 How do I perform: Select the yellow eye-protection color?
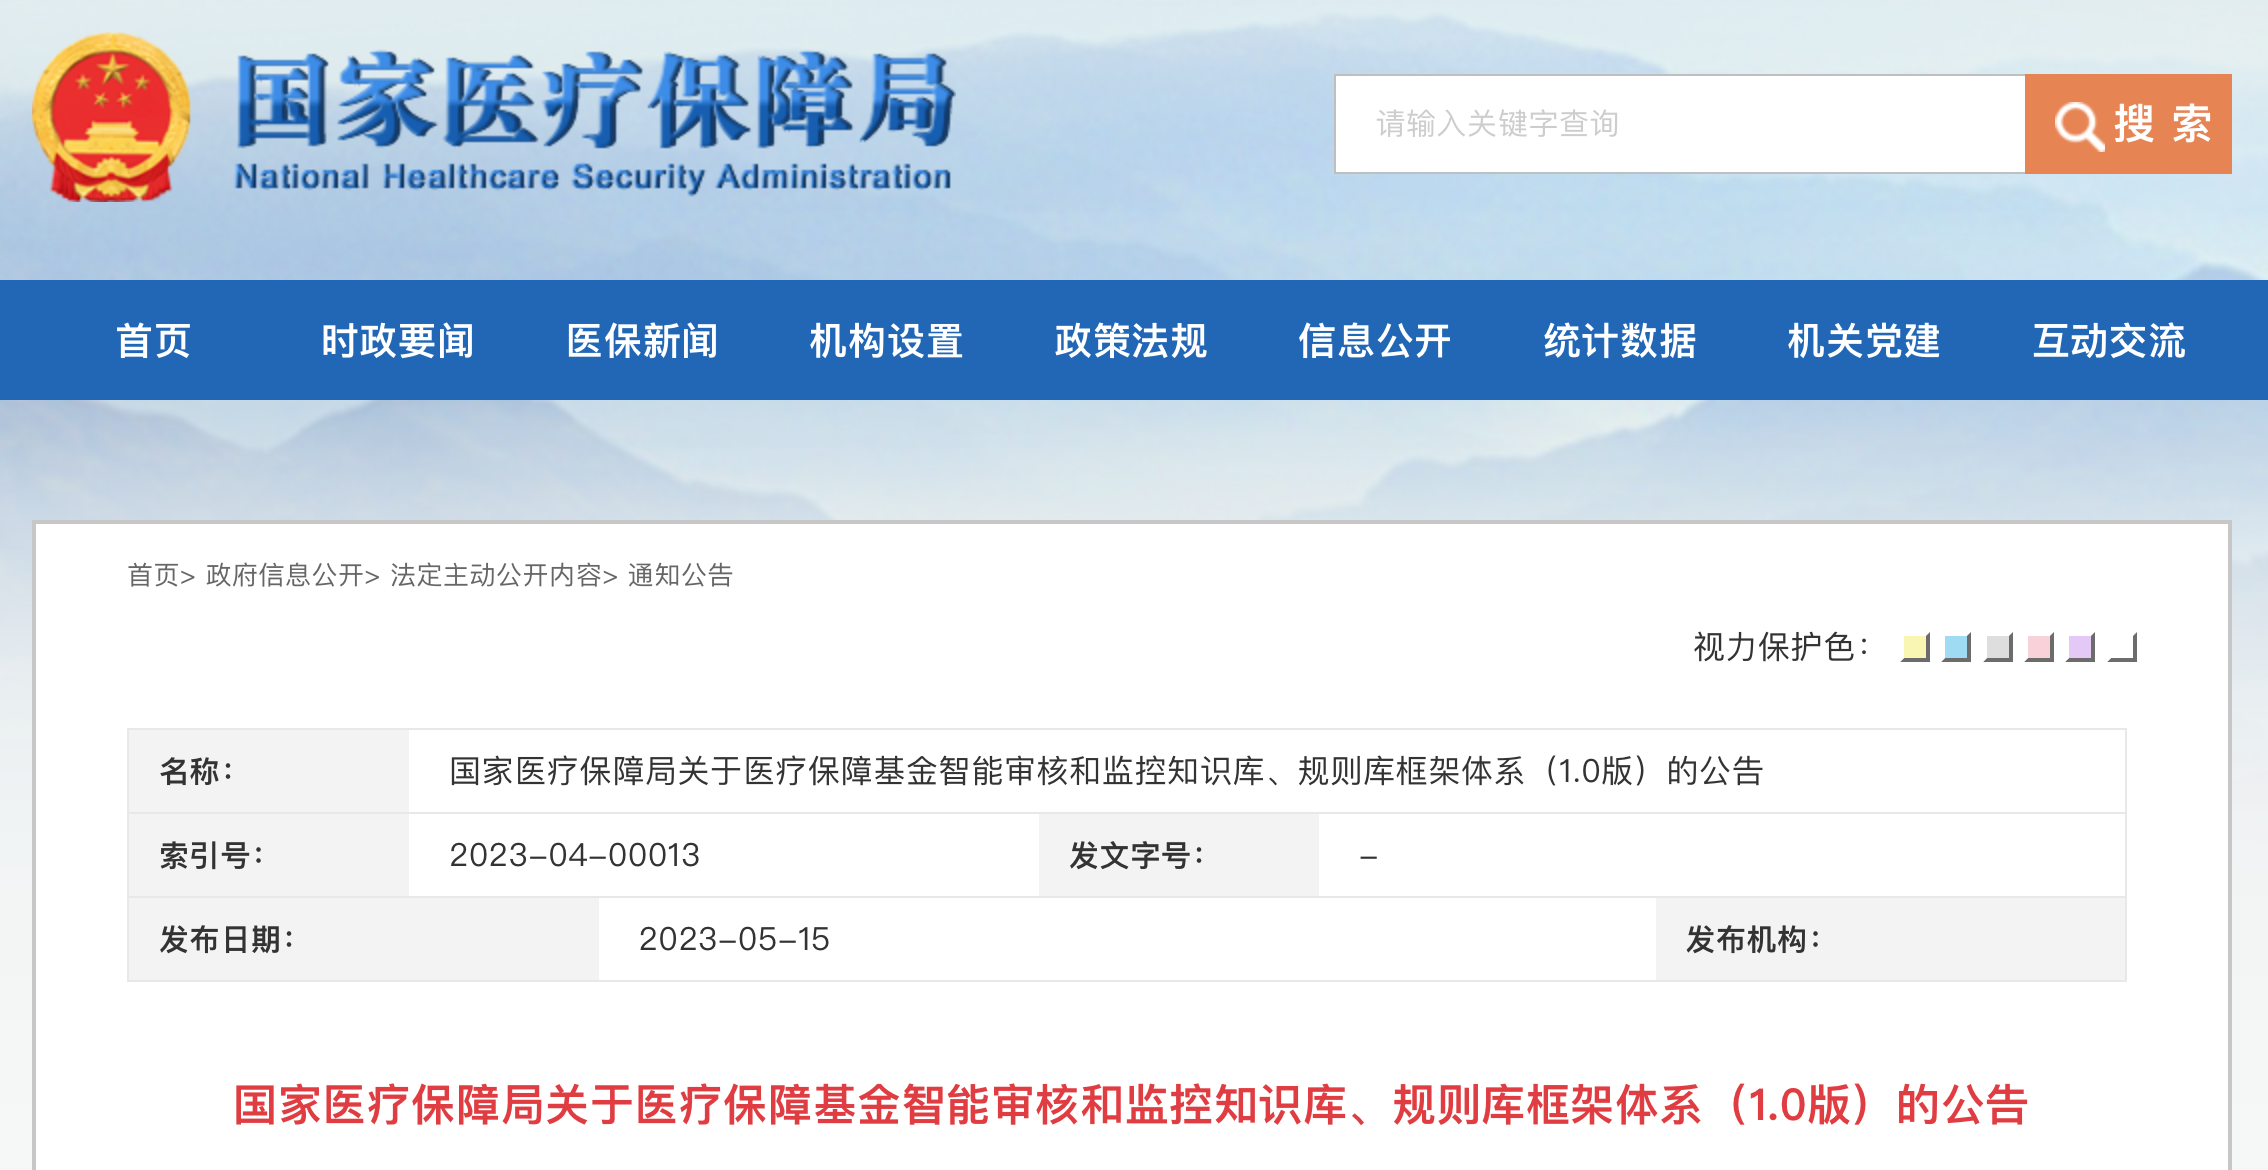(1915, 647)
